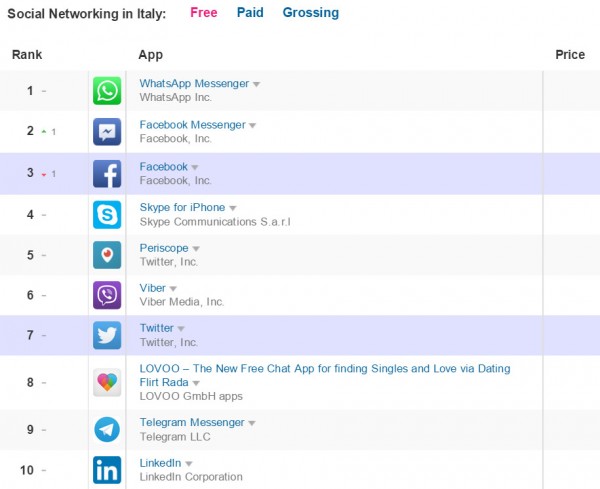Open the dropdown arrow next to Periscope
Viewport: 600px width, 489px height.
pyautogui.click(x=196, y=249)
